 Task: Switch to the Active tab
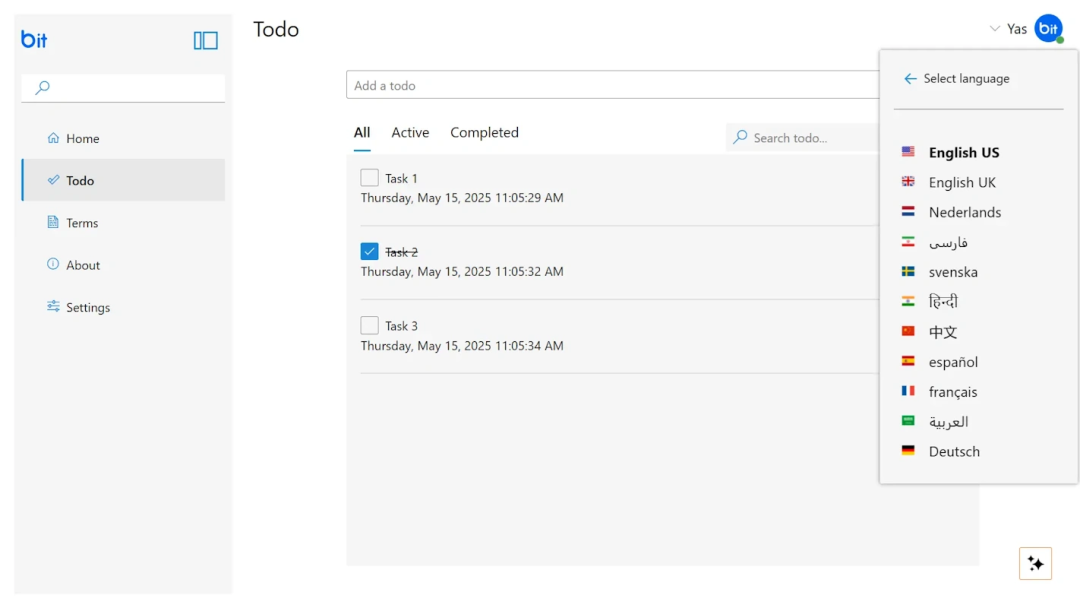pos(410,132)
